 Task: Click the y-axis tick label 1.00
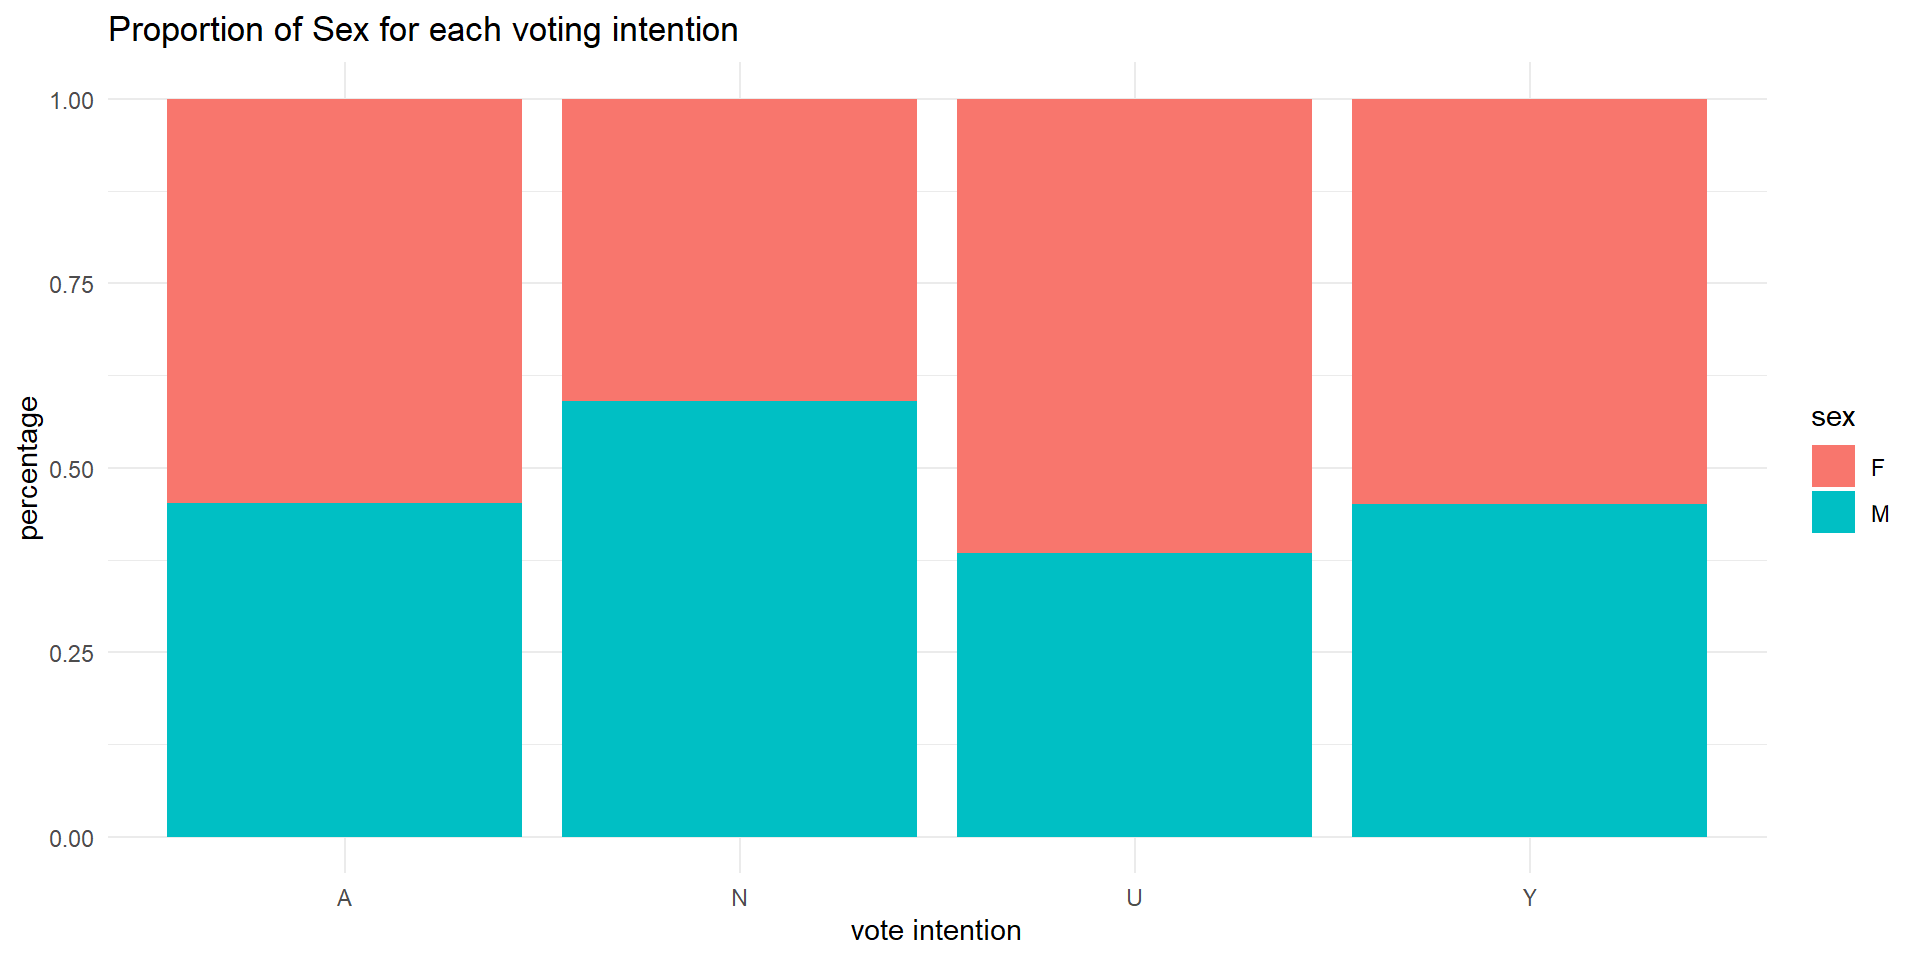click(71, 100)
